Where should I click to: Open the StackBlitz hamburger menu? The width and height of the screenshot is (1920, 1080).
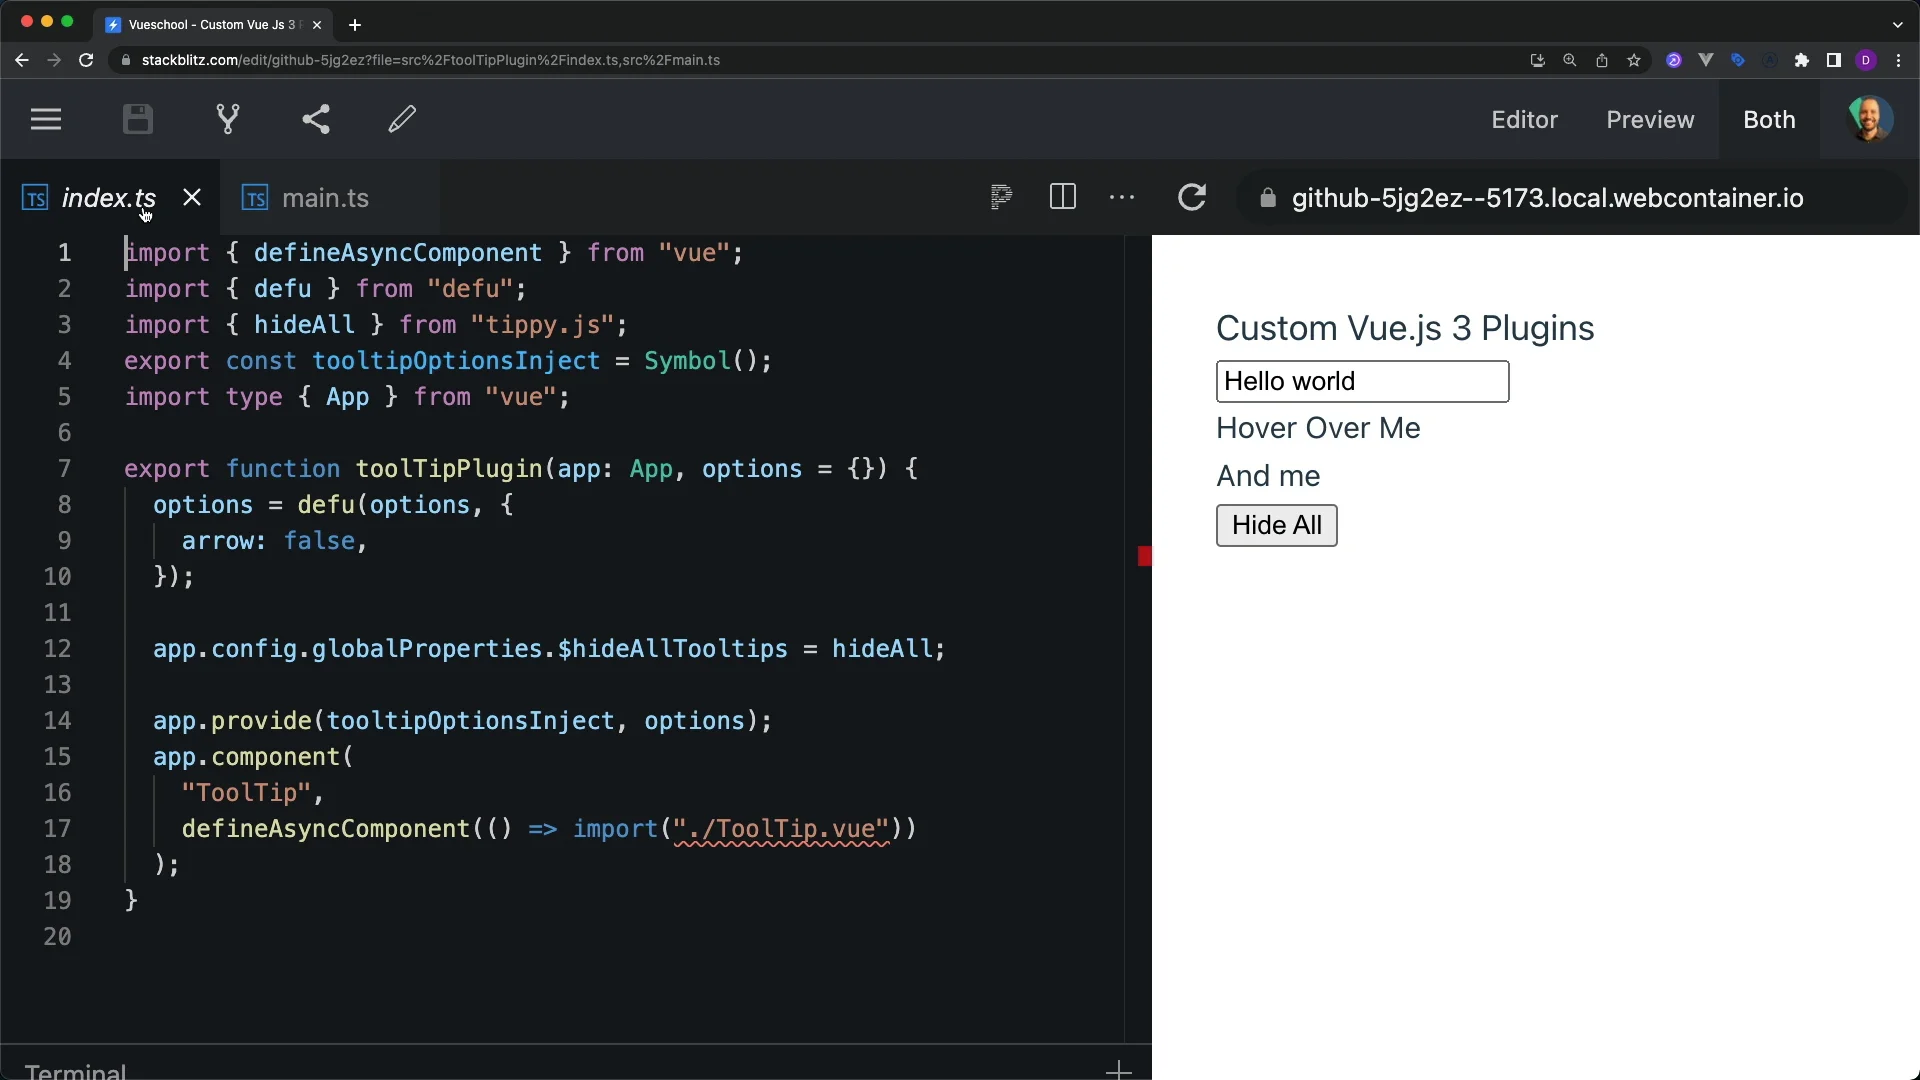(46, 120)
